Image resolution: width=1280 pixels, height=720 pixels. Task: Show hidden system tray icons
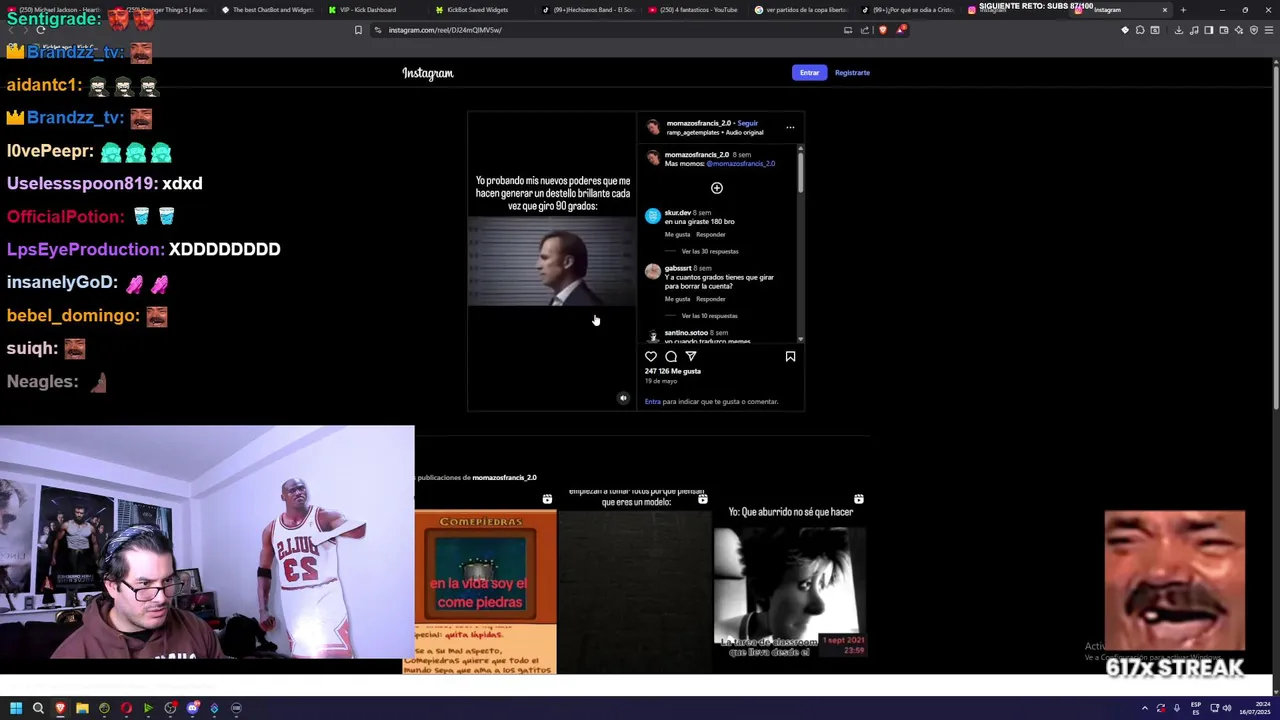pyautogui.click(x=1144, y=708)
